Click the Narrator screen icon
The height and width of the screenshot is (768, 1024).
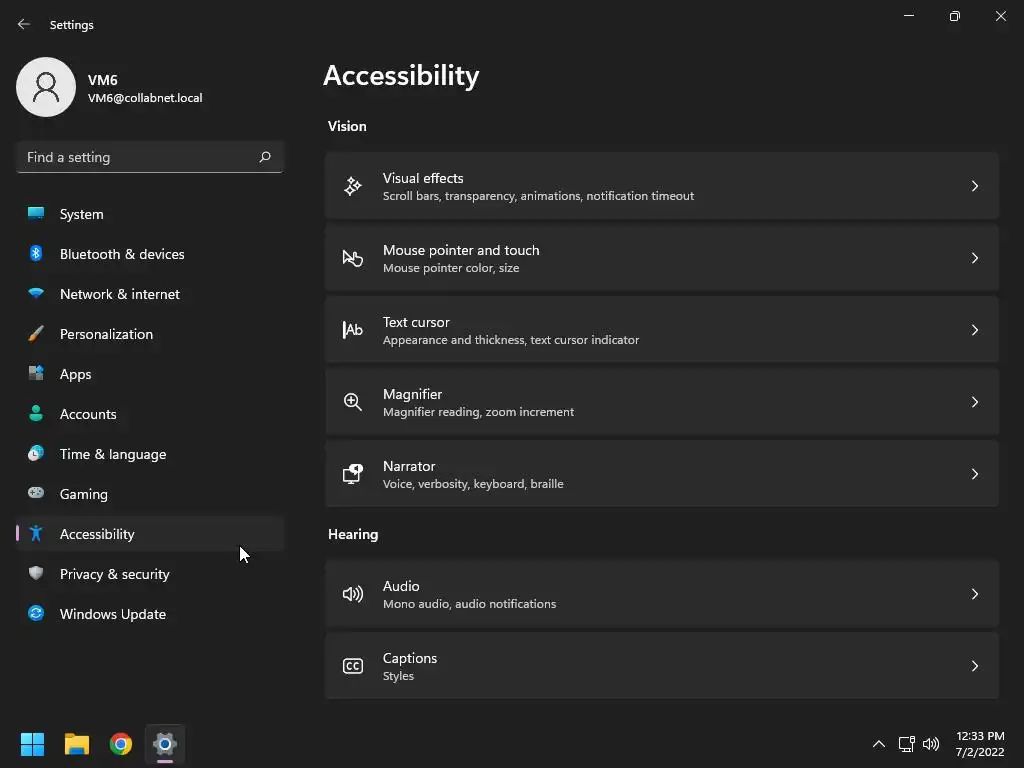pos(352,474)
